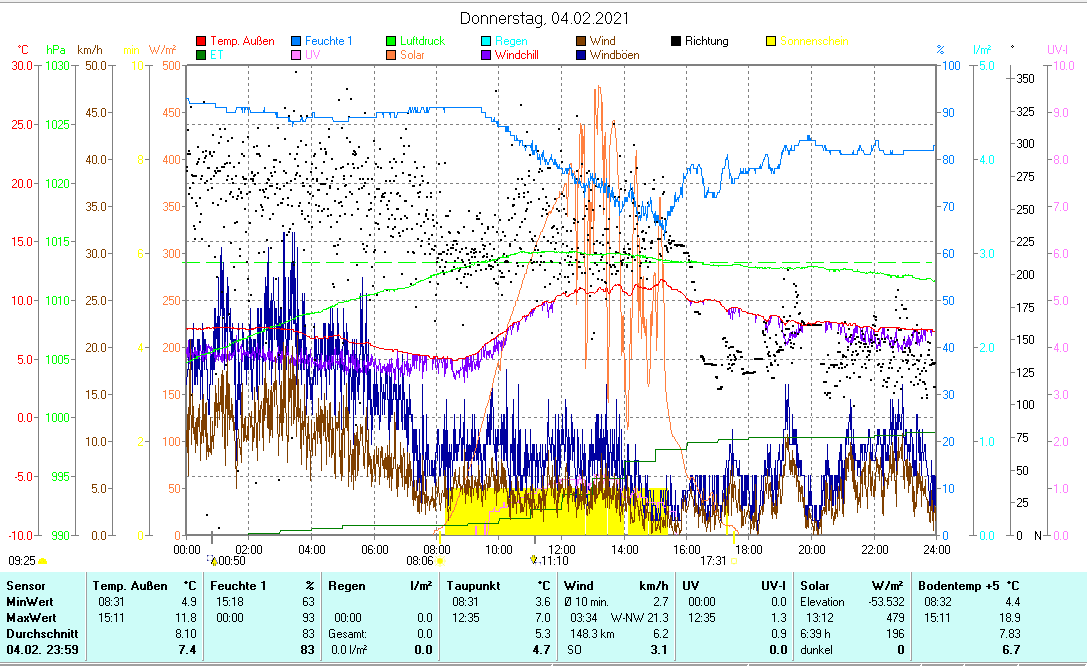Click the purple Windchill legend square
This screenshot has width=1087, height=666.
[486, 55]
